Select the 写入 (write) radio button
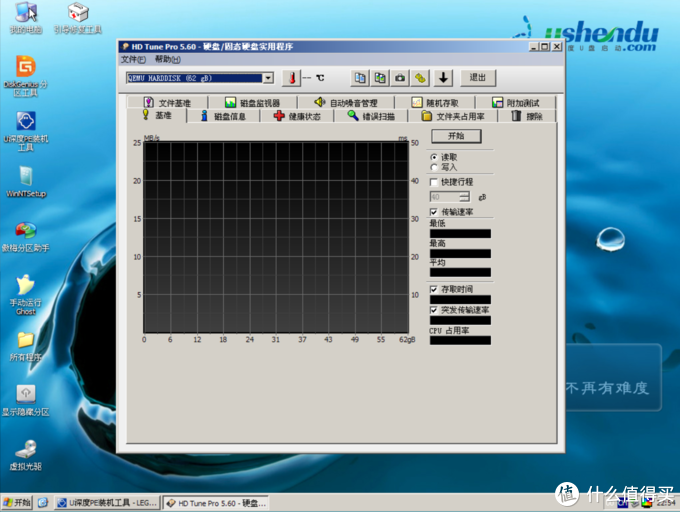680x512 pixels. tap(434, 167)
